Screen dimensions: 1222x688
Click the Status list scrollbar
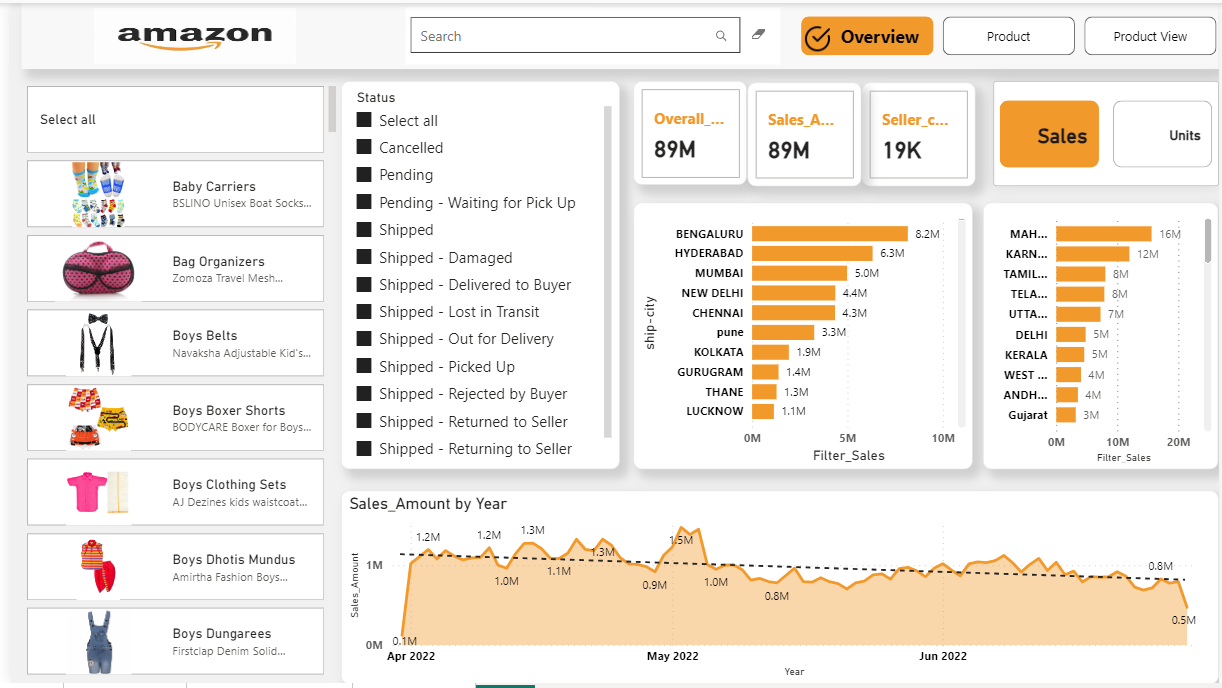click(608, 270)
